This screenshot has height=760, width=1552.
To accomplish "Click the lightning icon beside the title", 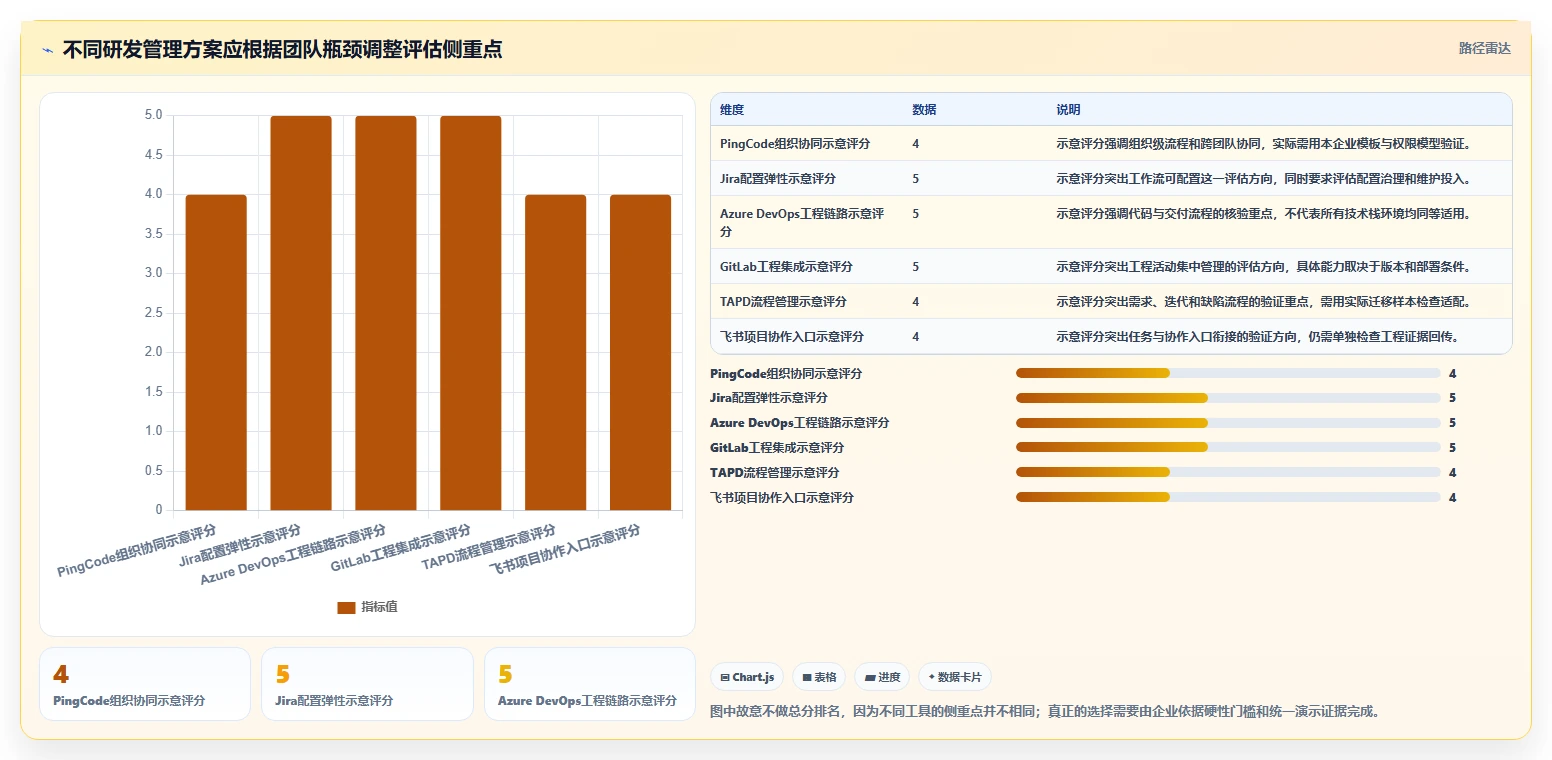I will pos(47,50).
